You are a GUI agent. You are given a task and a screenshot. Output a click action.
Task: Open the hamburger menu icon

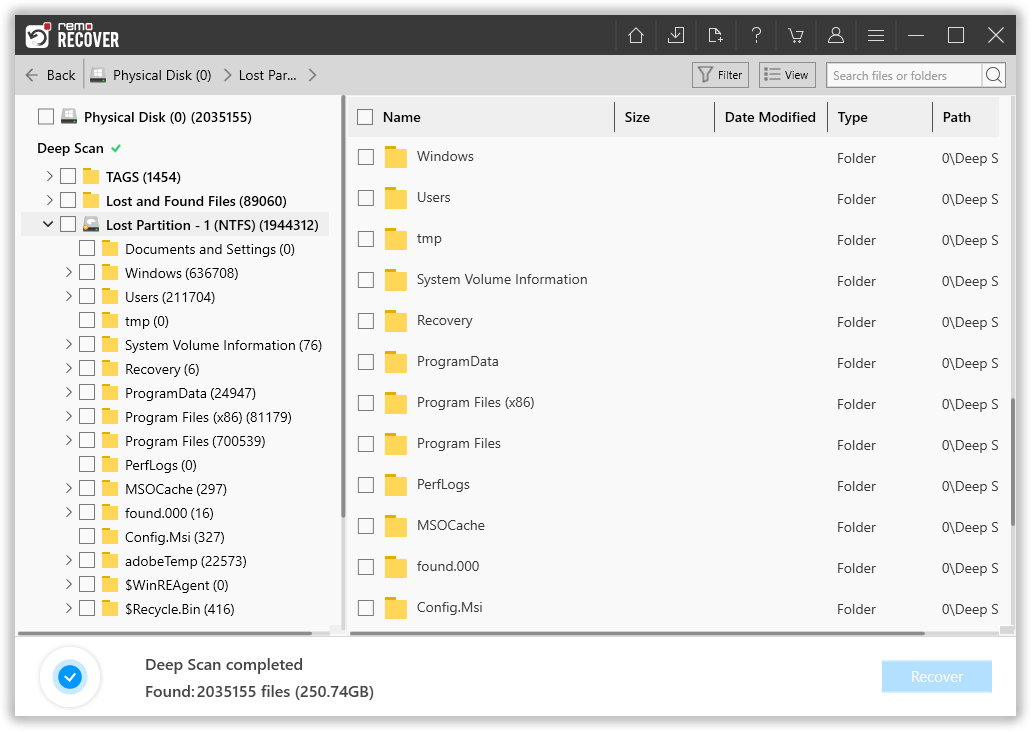pyautogui.click(x=876, y=36)
